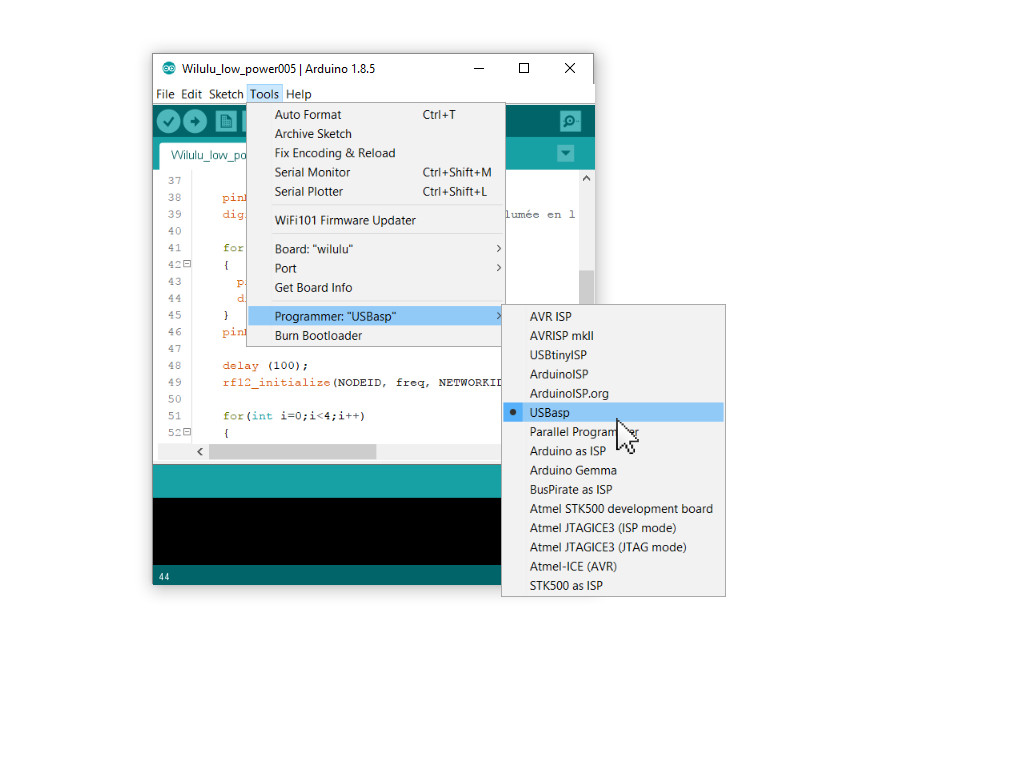Image resolution: width=1024 pixels, height=768 pixels.
Task: Open the tab options dropdown arrow
Action: pos(566,153)
